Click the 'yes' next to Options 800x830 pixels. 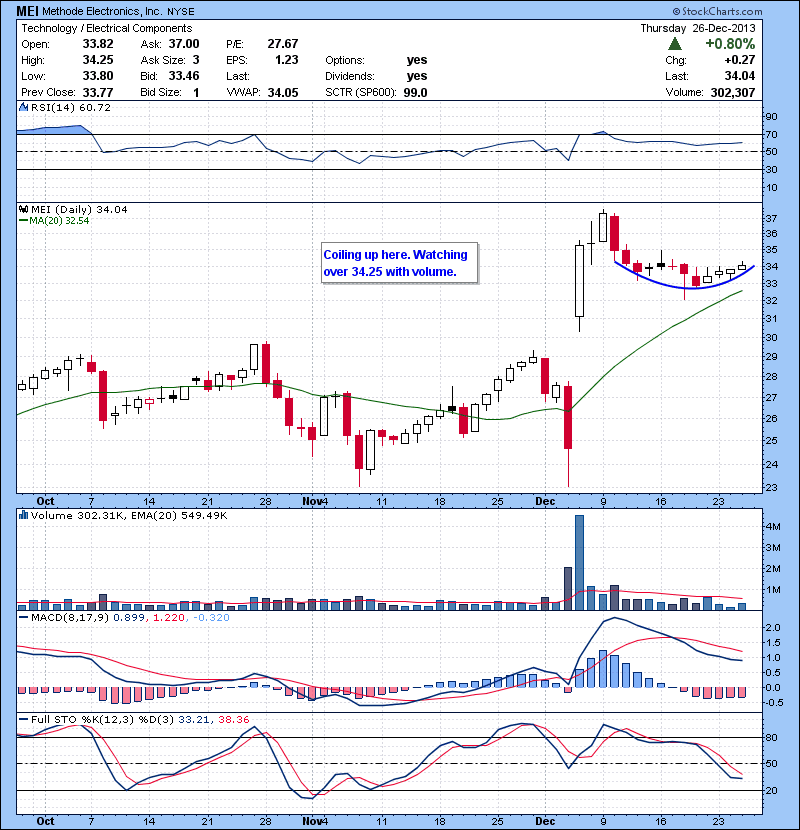[x=417, y=60]
